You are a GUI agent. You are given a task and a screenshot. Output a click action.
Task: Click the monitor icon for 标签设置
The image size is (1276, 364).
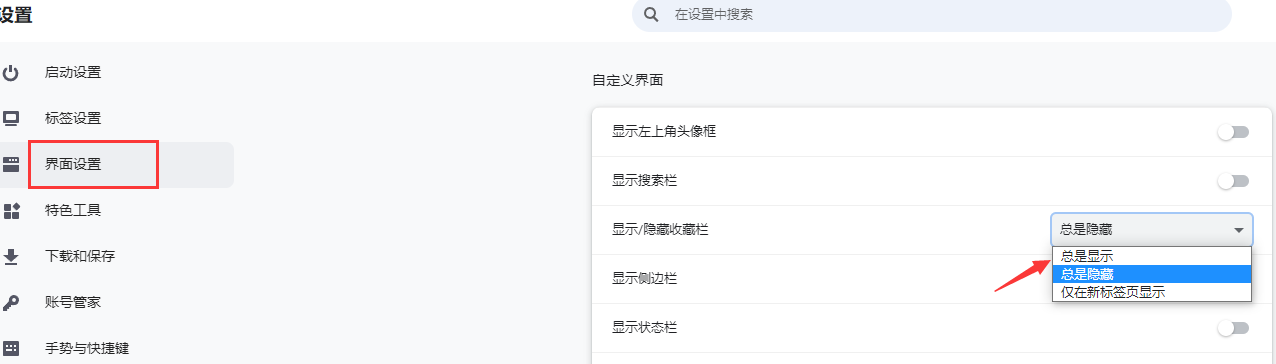point(11,118)
